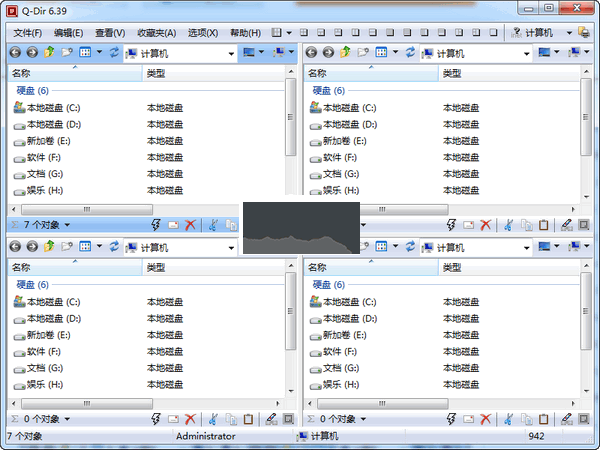This screenshot has height=450, width=600.
Task: Click 类型 column header in top-left pane
Action: pos(156,73)
